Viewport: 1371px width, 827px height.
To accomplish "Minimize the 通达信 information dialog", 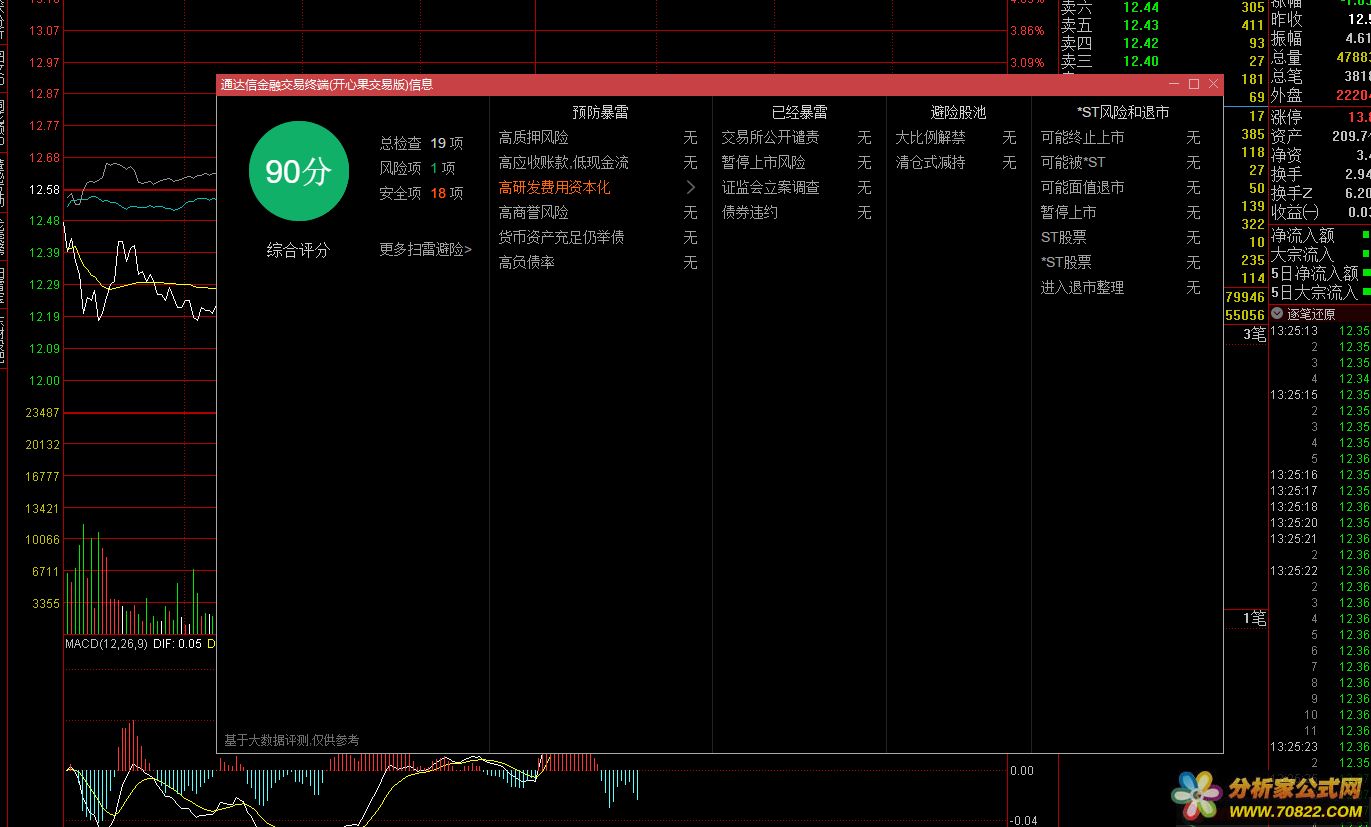I will pyautogui.click(x=1174, y=84).
